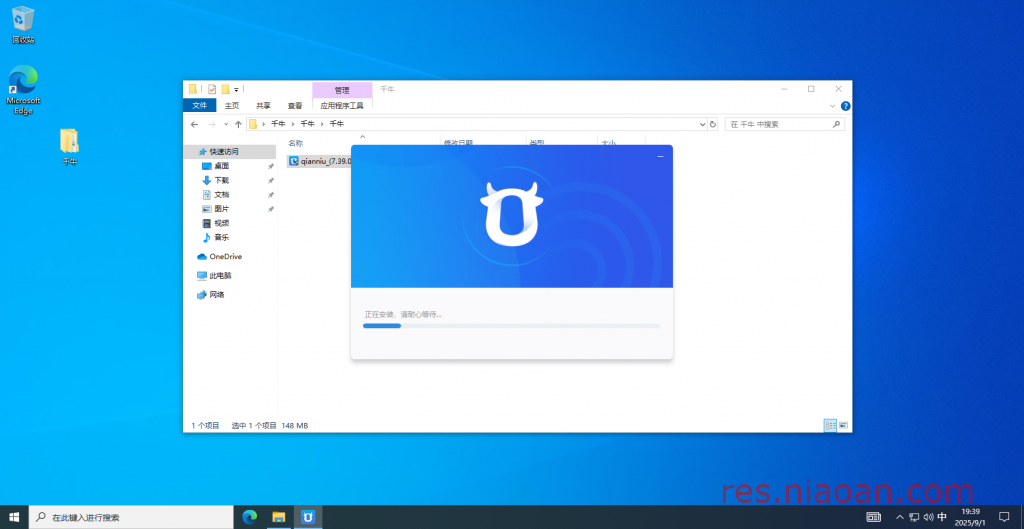Expand the ribbon with the chevron
1024x529 pixels.
click(833, 106)
